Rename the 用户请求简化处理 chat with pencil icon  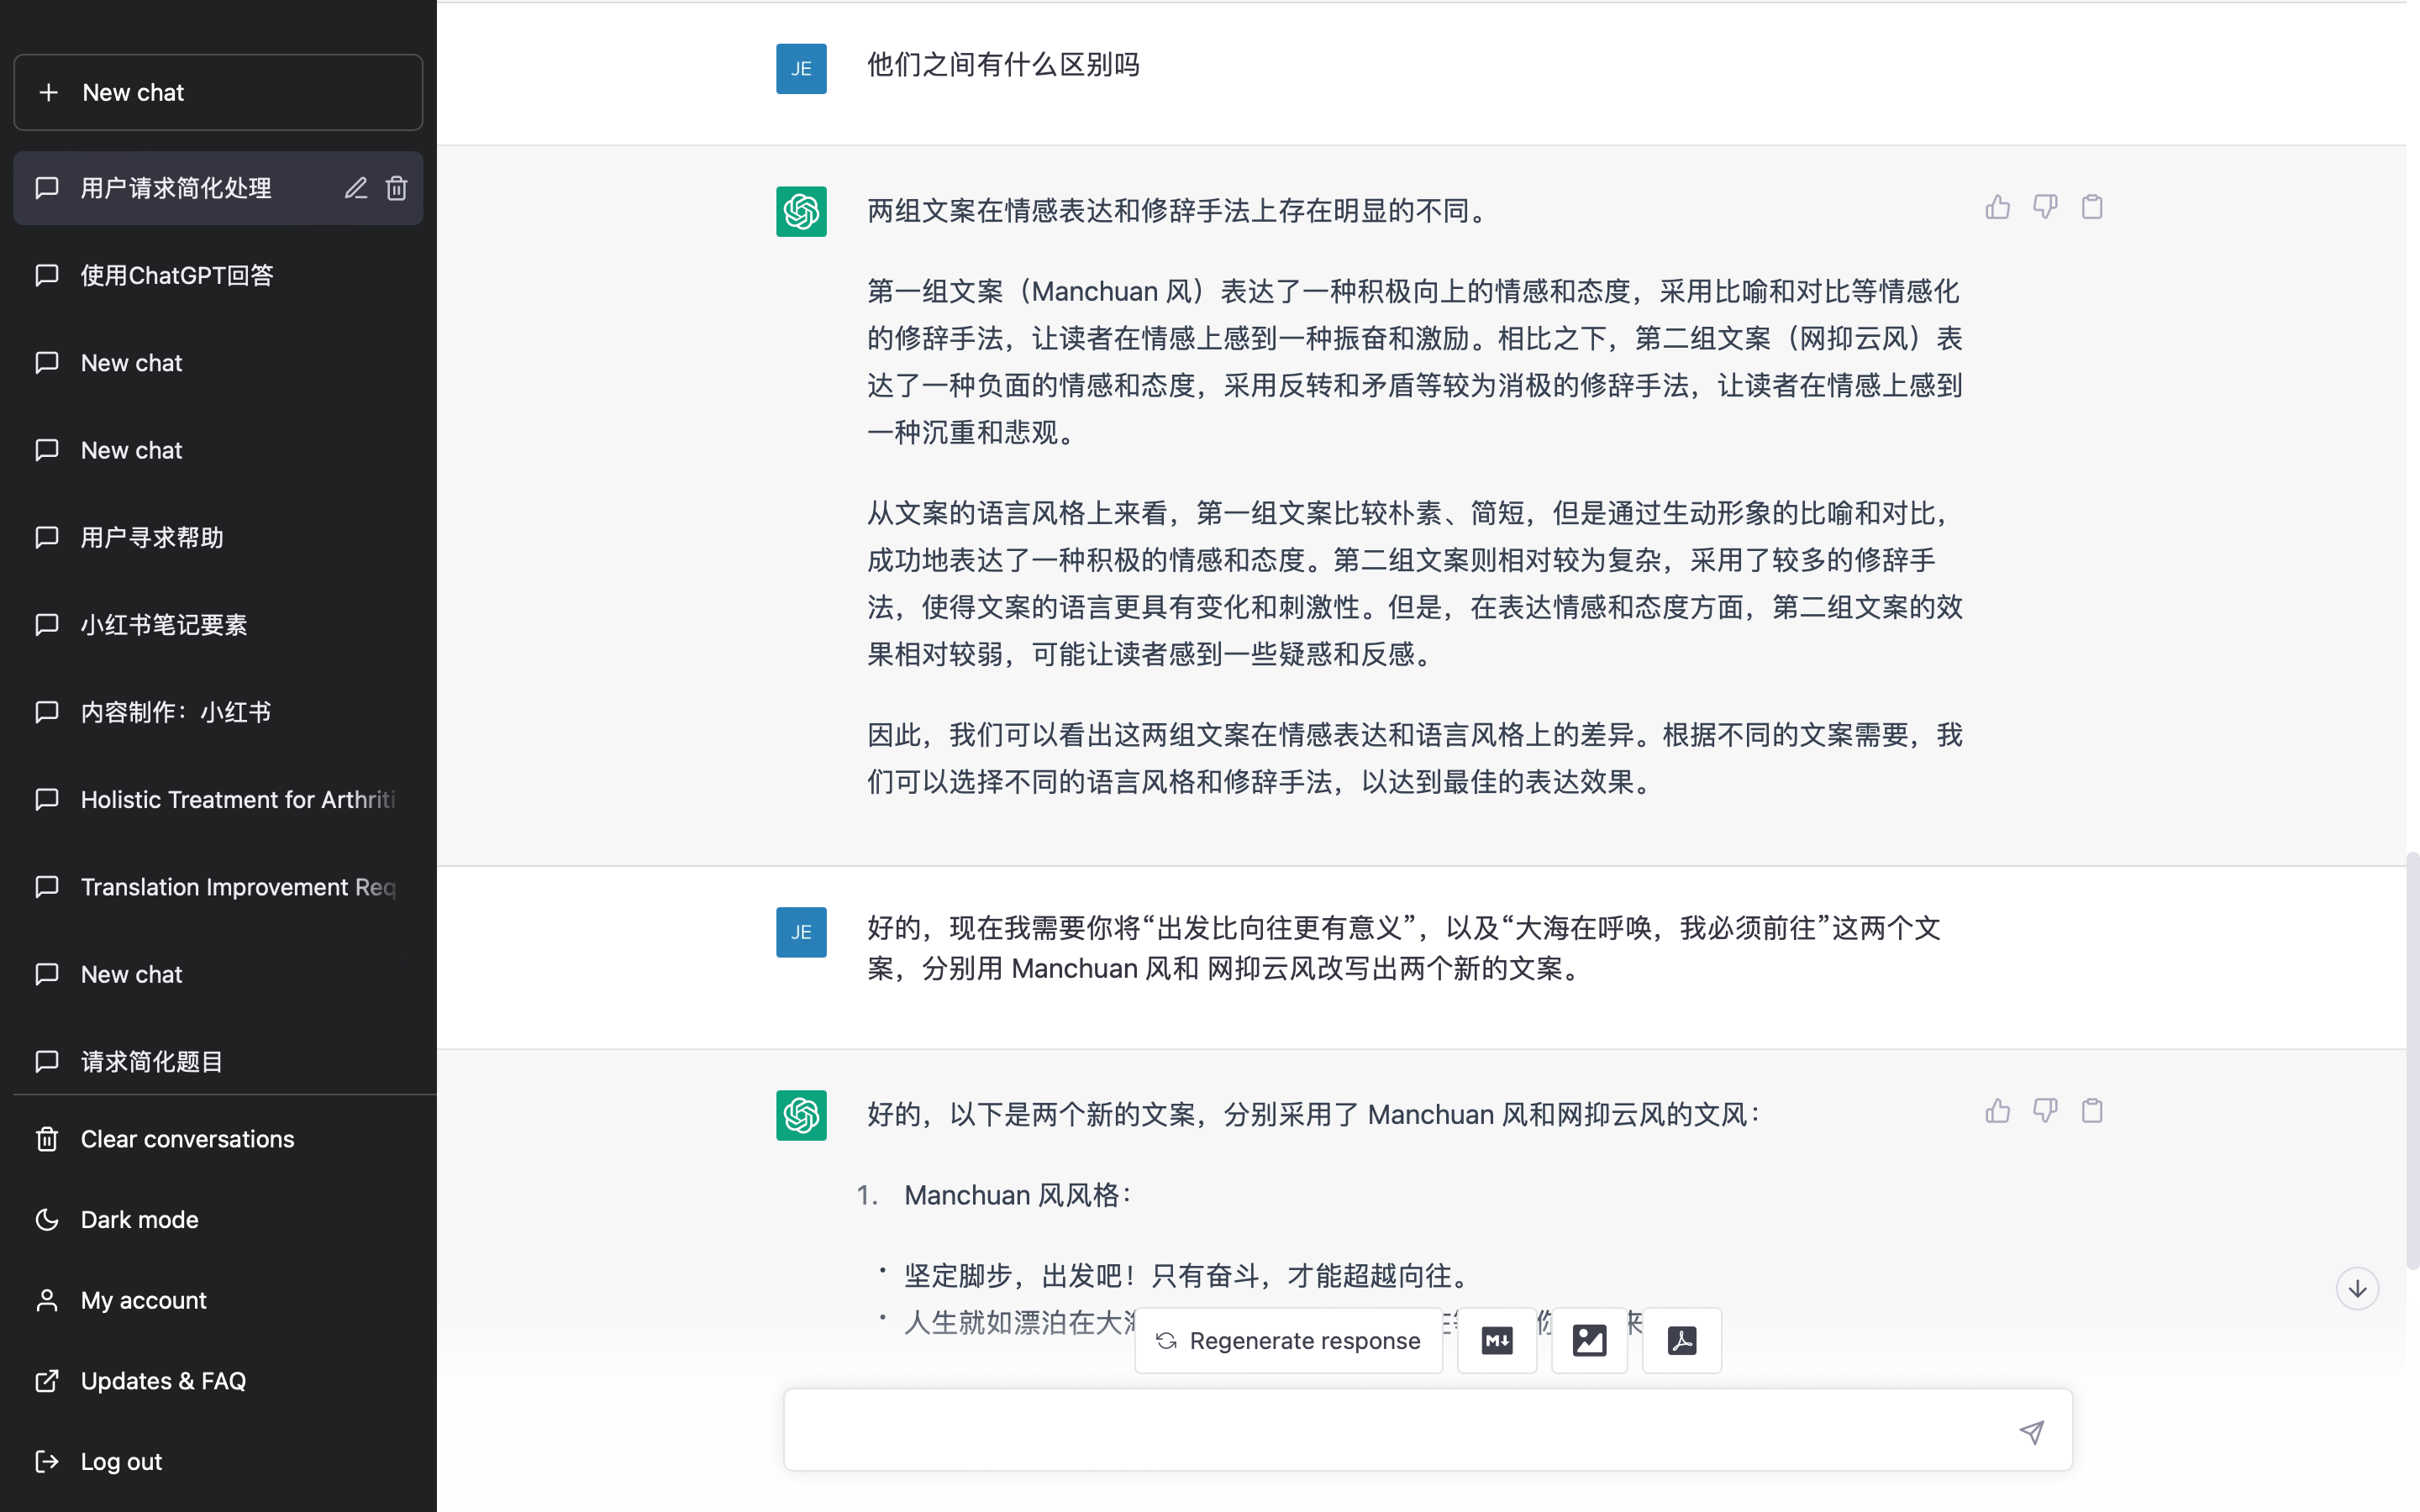(356, 188)
